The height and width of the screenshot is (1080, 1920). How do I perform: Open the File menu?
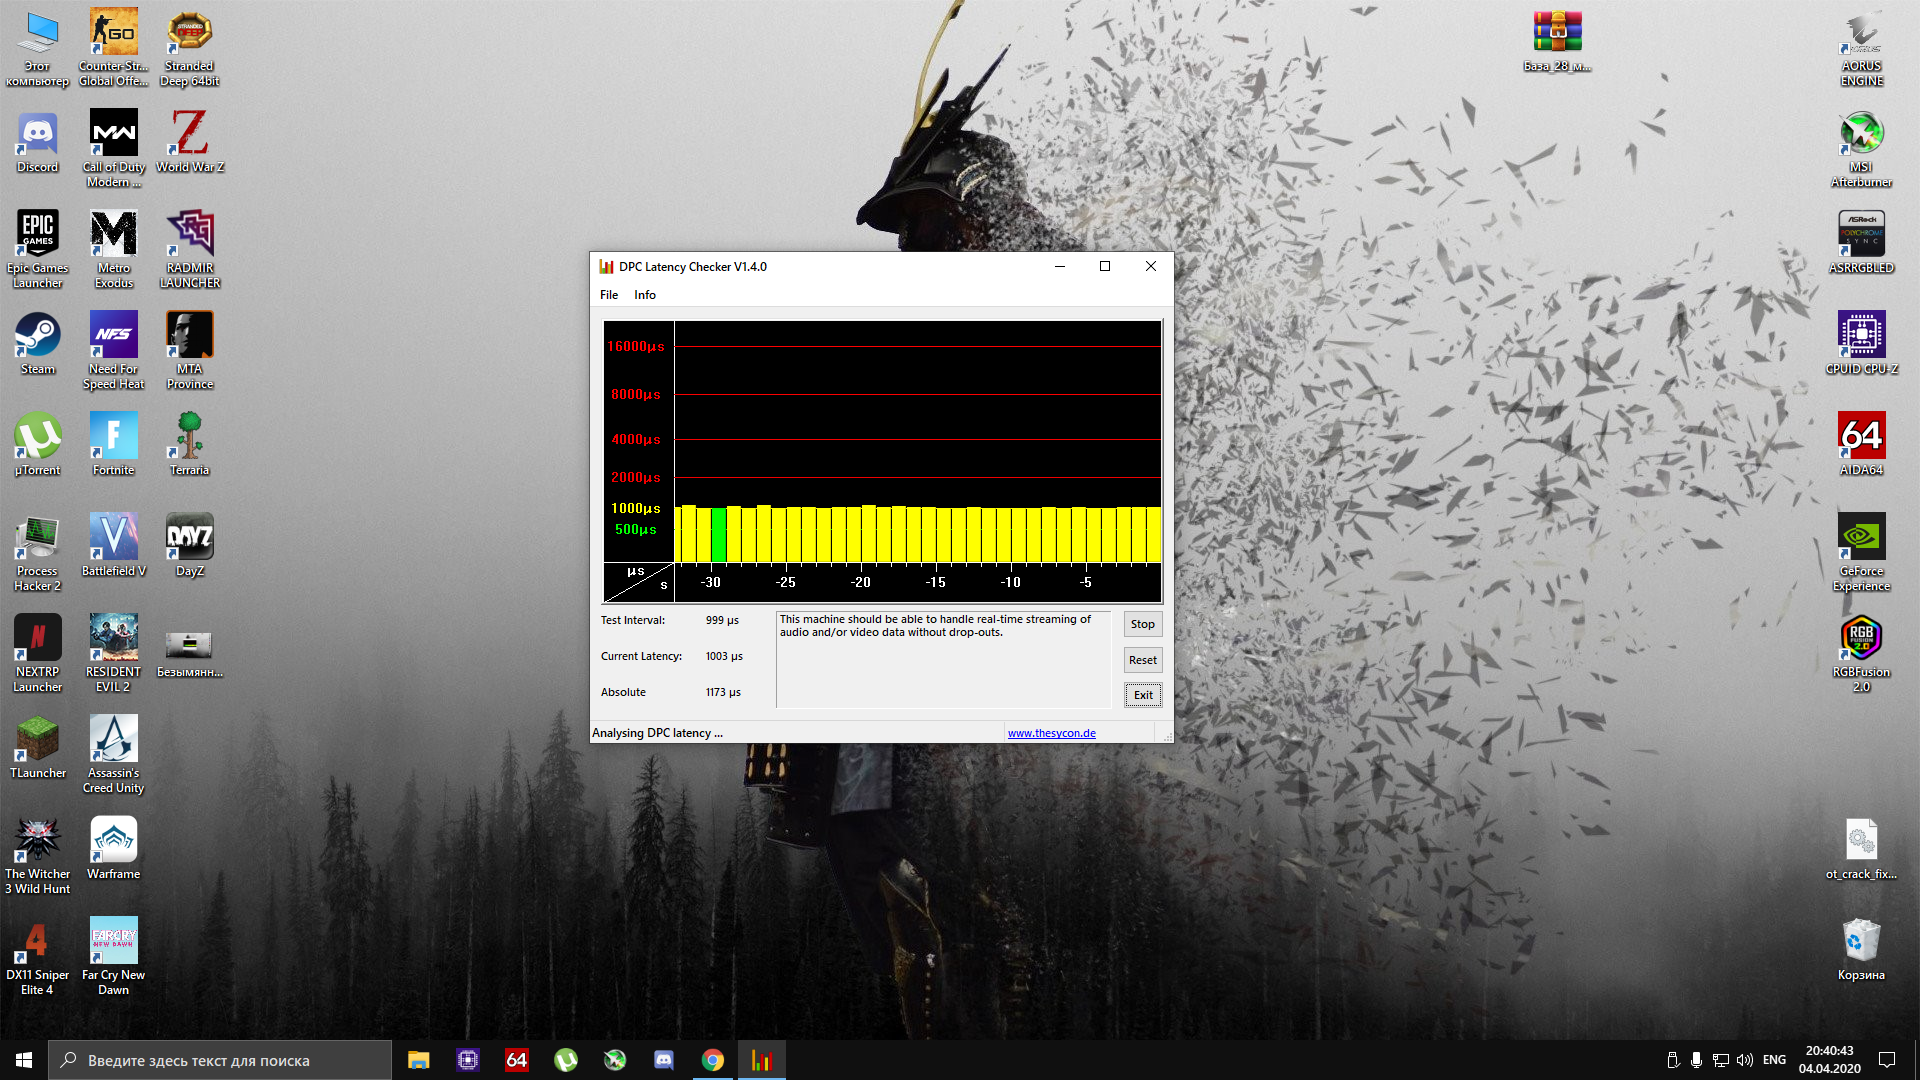pyautogui.click(x=609, y=295)
